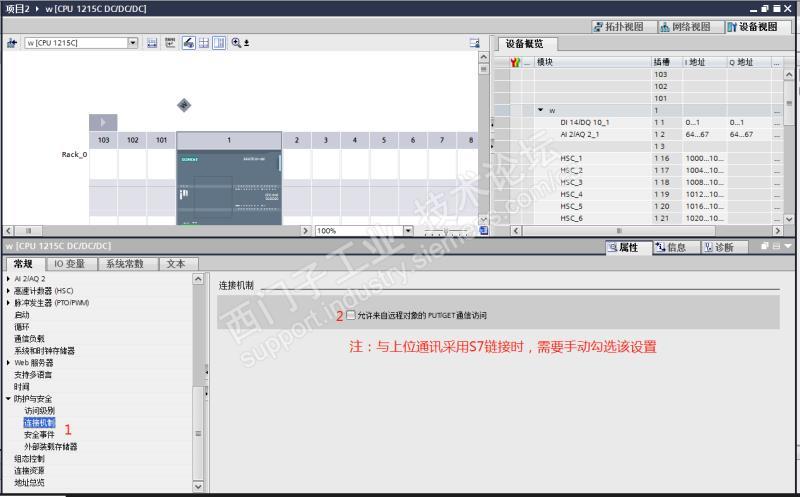
Task: Click the 插槽 column header
Action: 667,62
